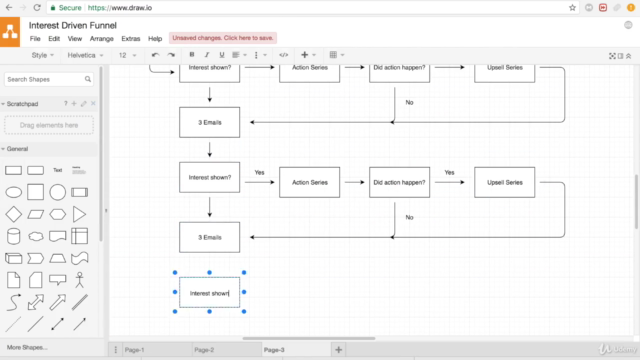Toggle the format panel icon

coord(620,56)
